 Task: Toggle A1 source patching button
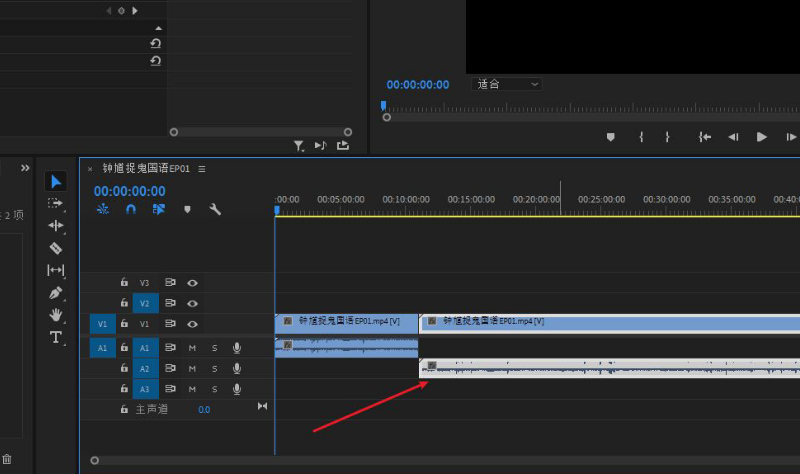[x=103, y=348]
